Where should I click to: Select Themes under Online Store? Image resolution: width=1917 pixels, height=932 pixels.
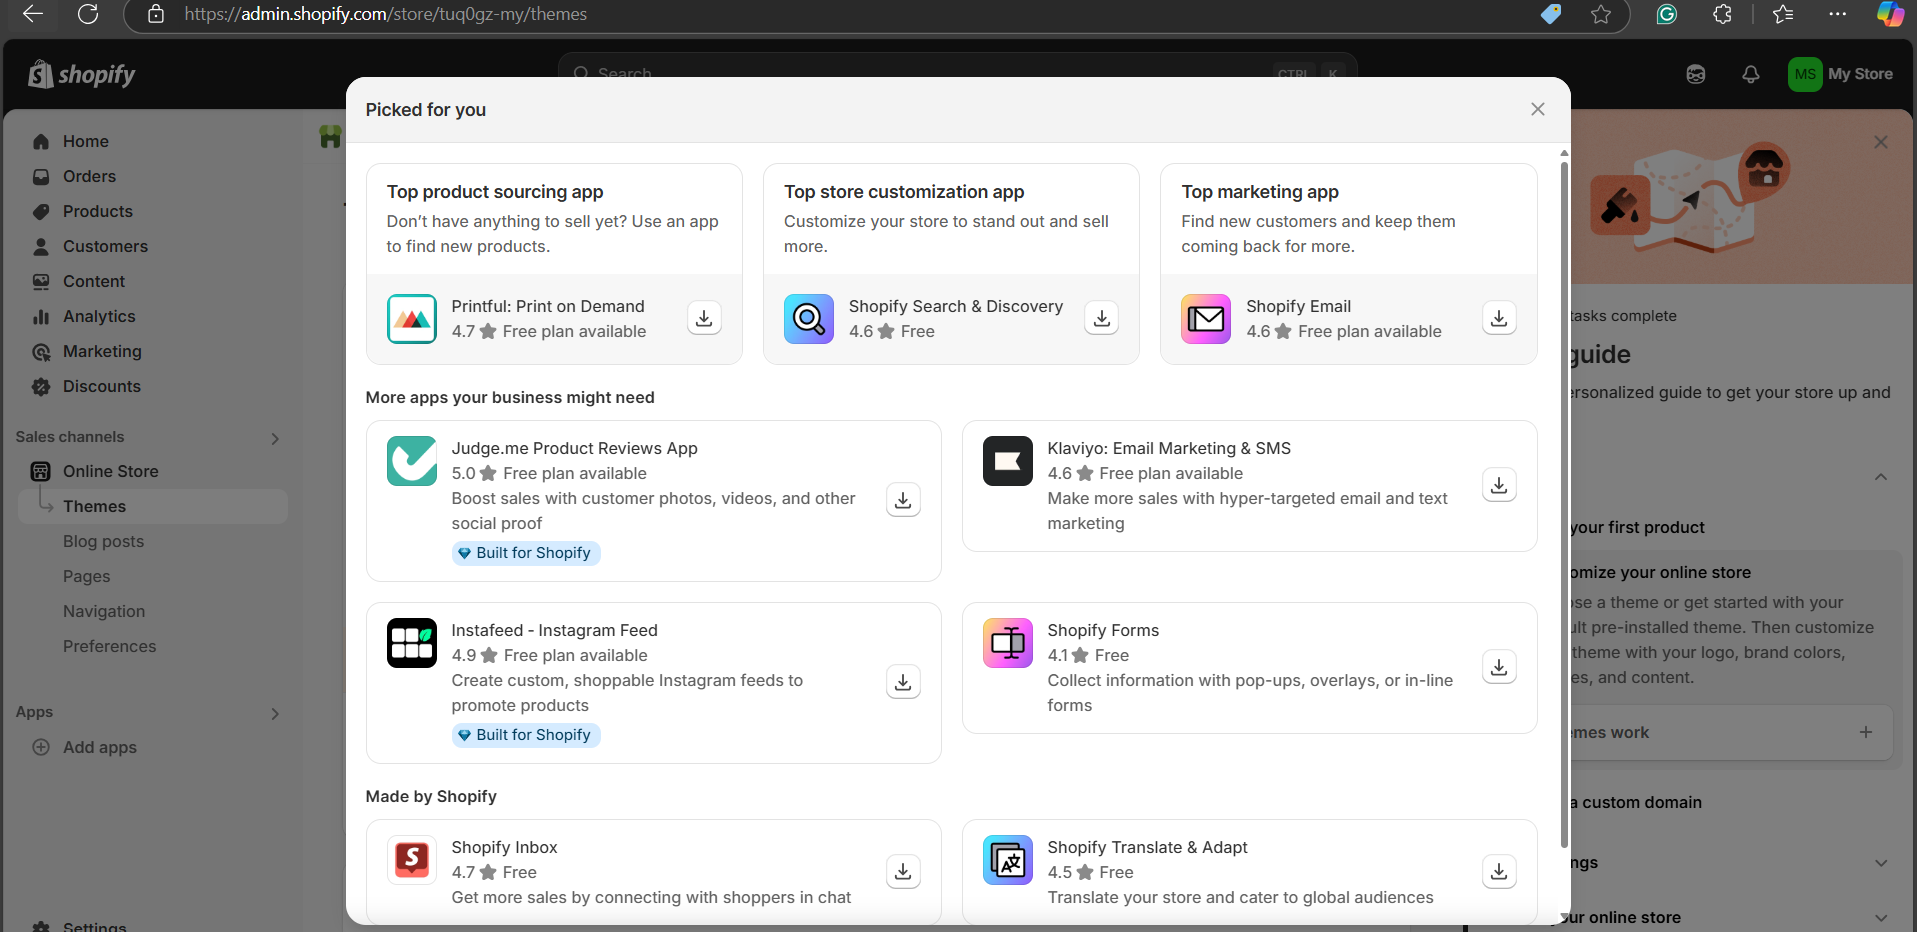pos(152,506)
